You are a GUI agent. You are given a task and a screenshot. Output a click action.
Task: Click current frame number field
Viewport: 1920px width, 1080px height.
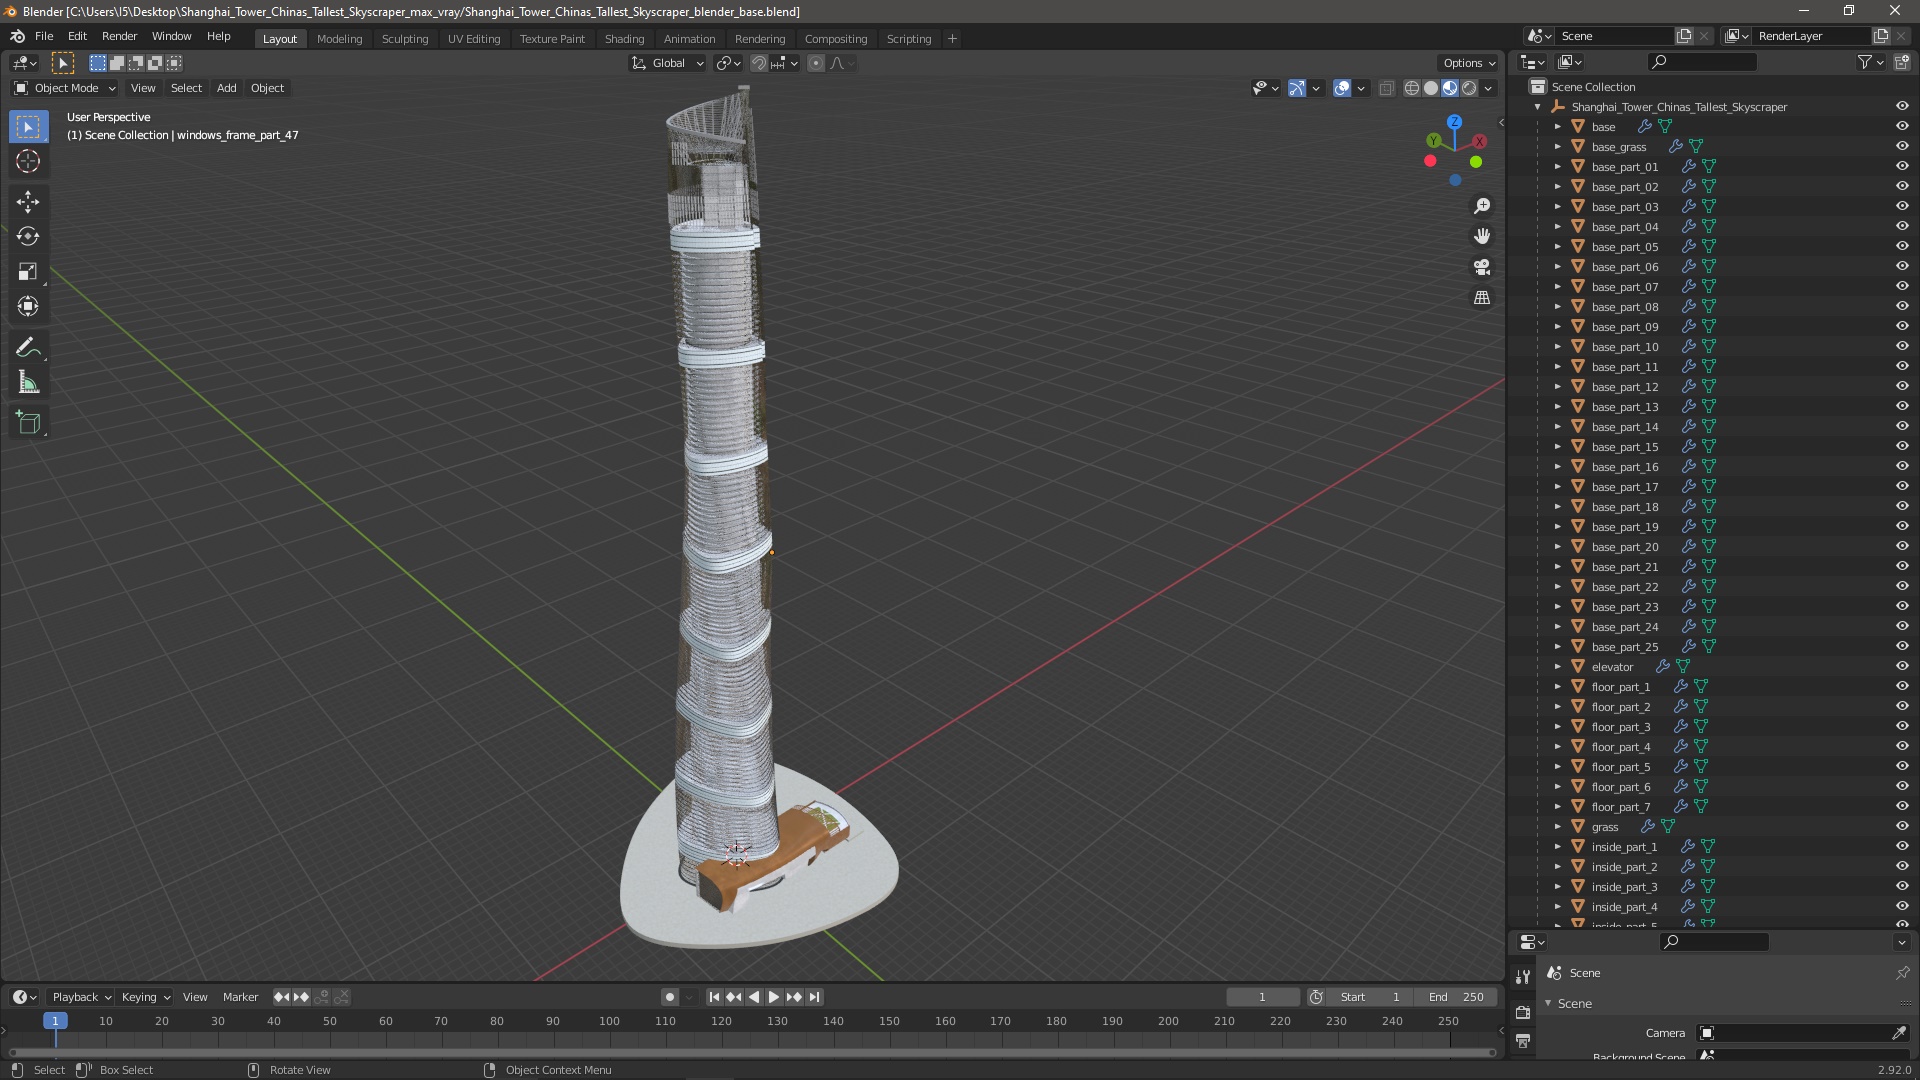point(1262,997)
